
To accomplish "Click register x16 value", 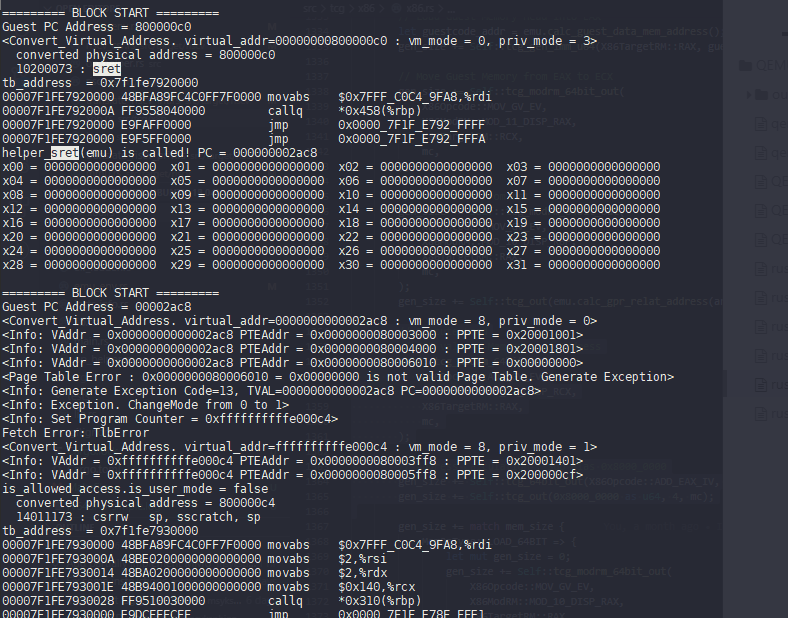I will [x=100, y=223].
